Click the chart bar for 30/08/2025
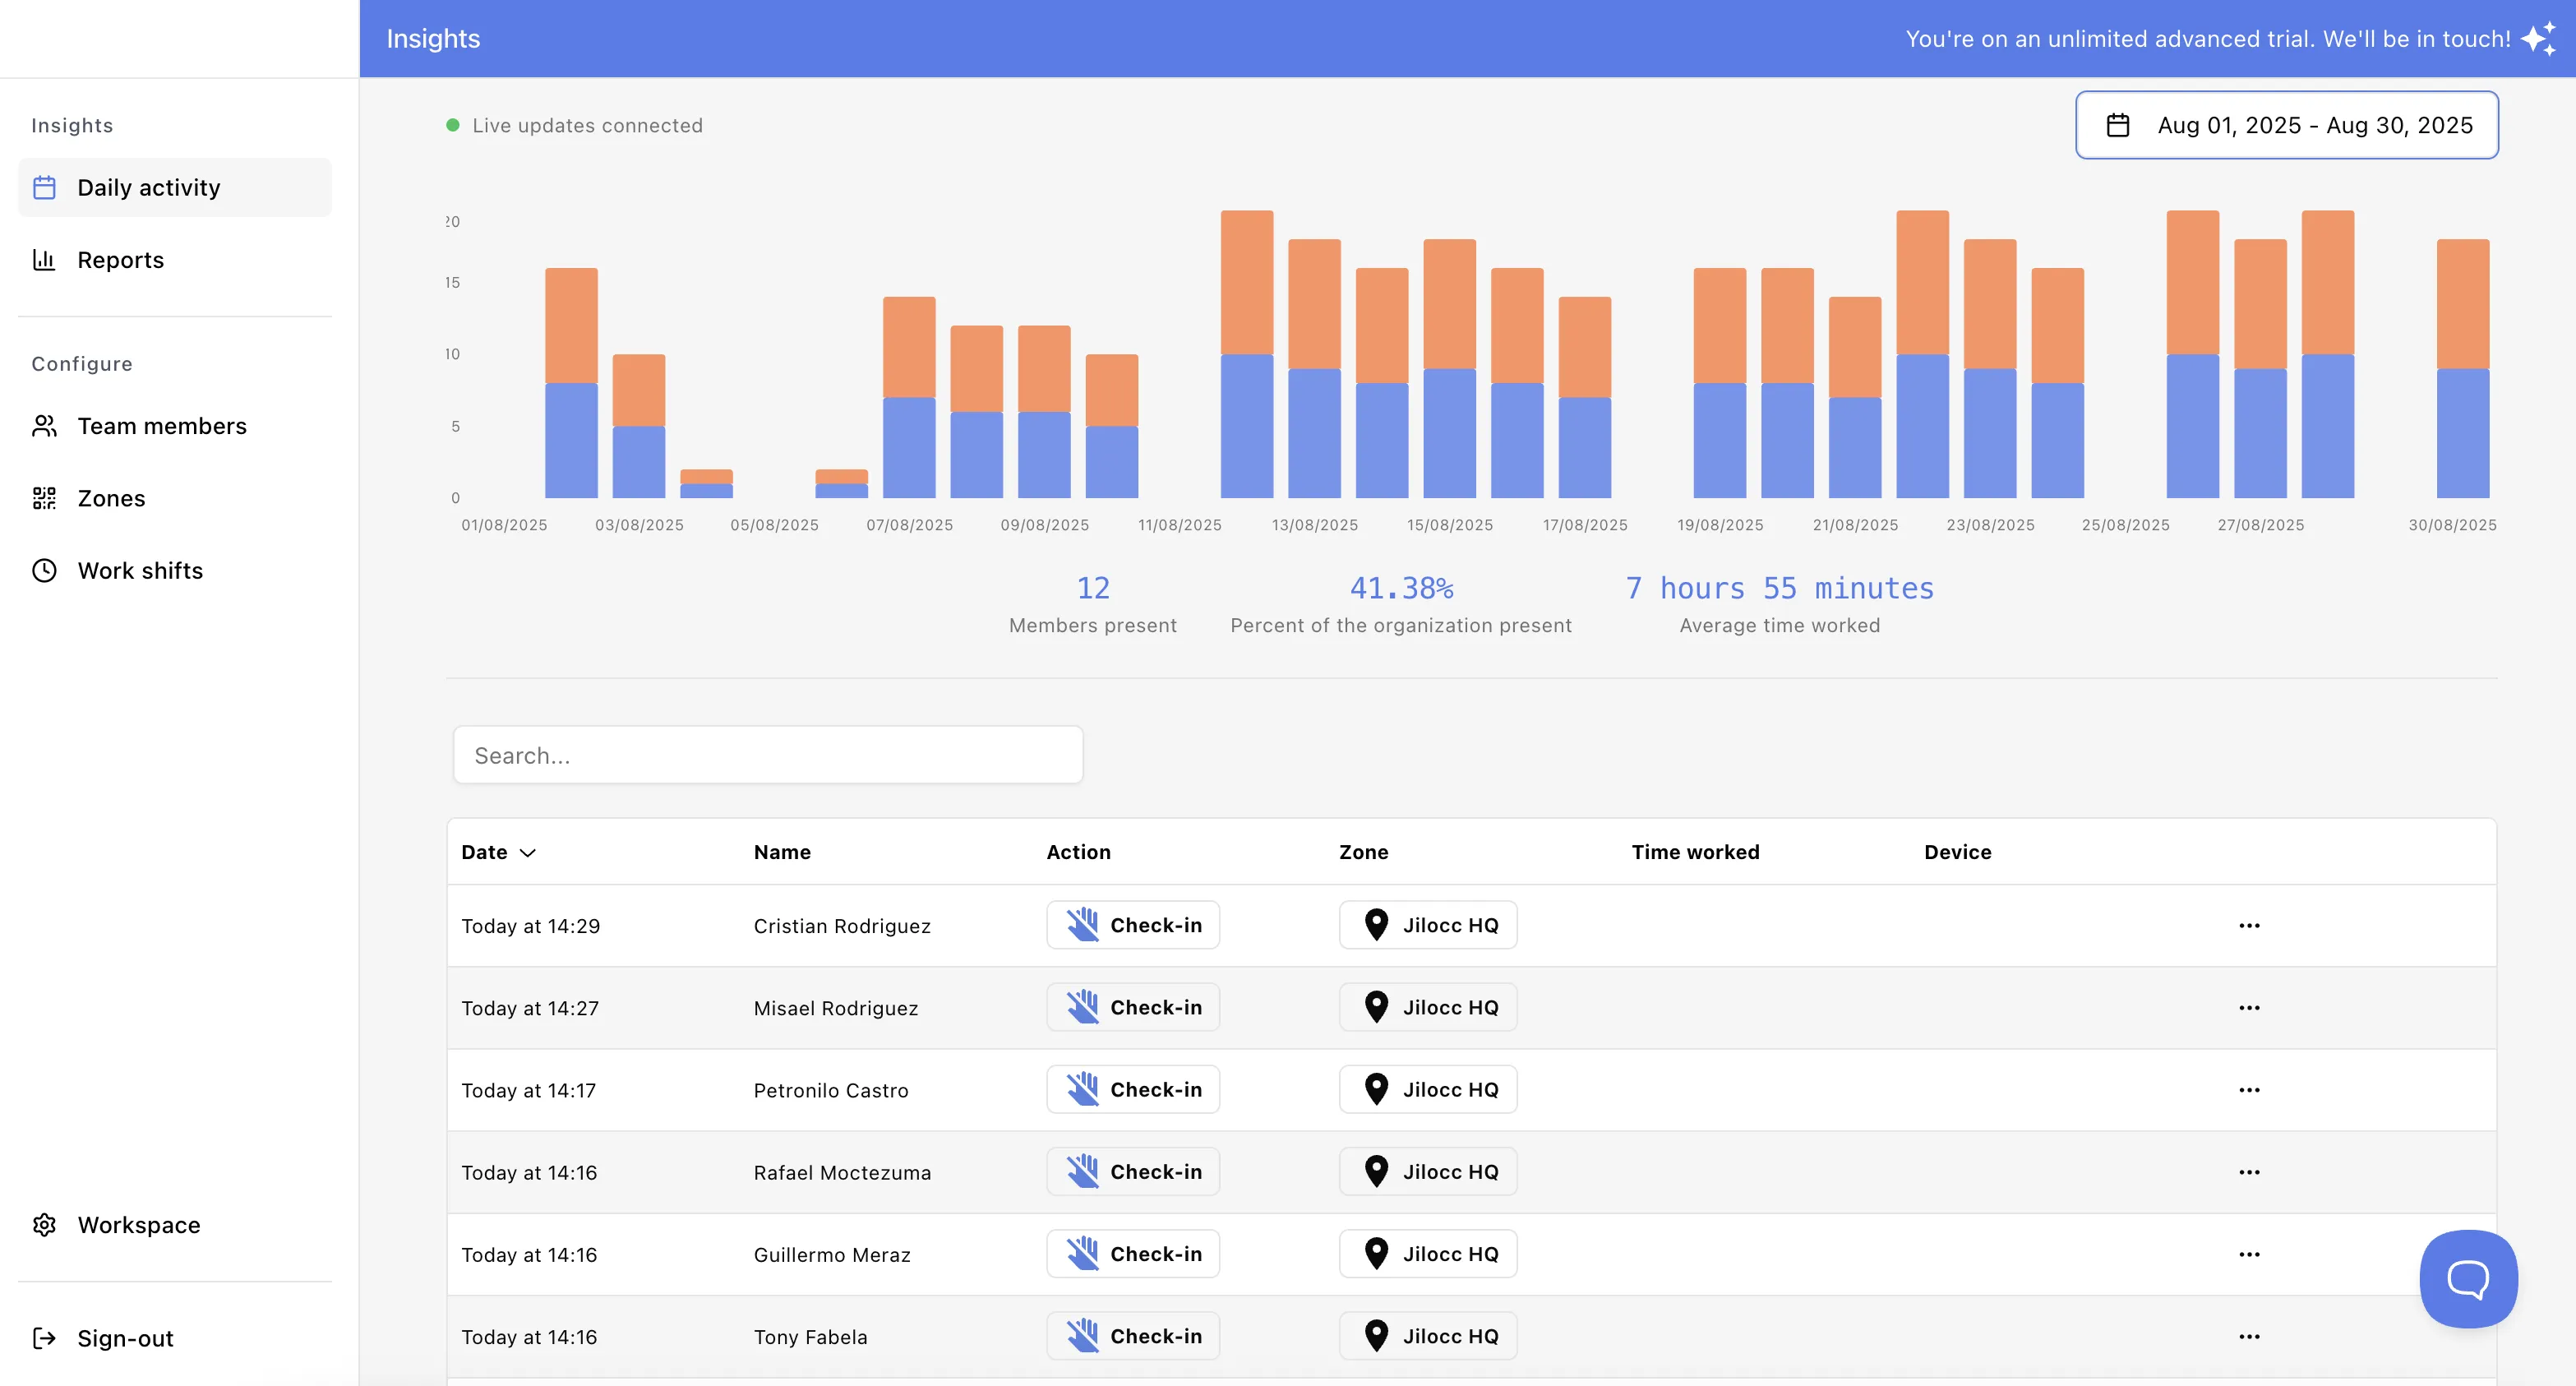The image size is (2576, 1386). pos(2462,369)
